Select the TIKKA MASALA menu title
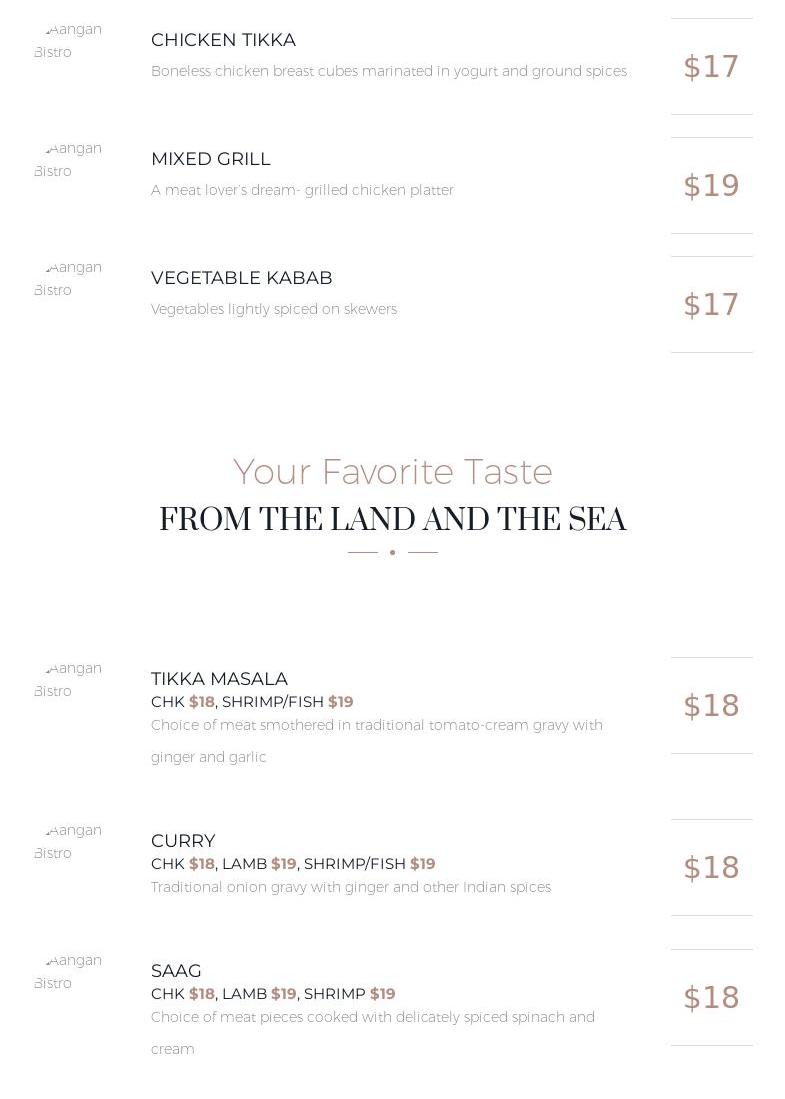 (x=219, y=679)
